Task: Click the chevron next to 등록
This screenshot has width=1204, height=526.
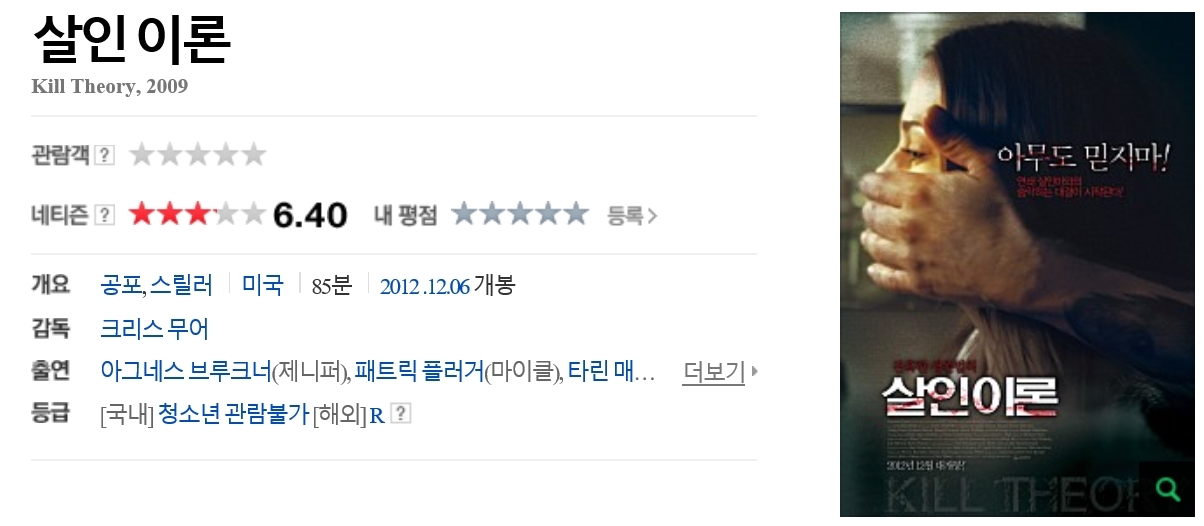Action: [x=653, y=215]
